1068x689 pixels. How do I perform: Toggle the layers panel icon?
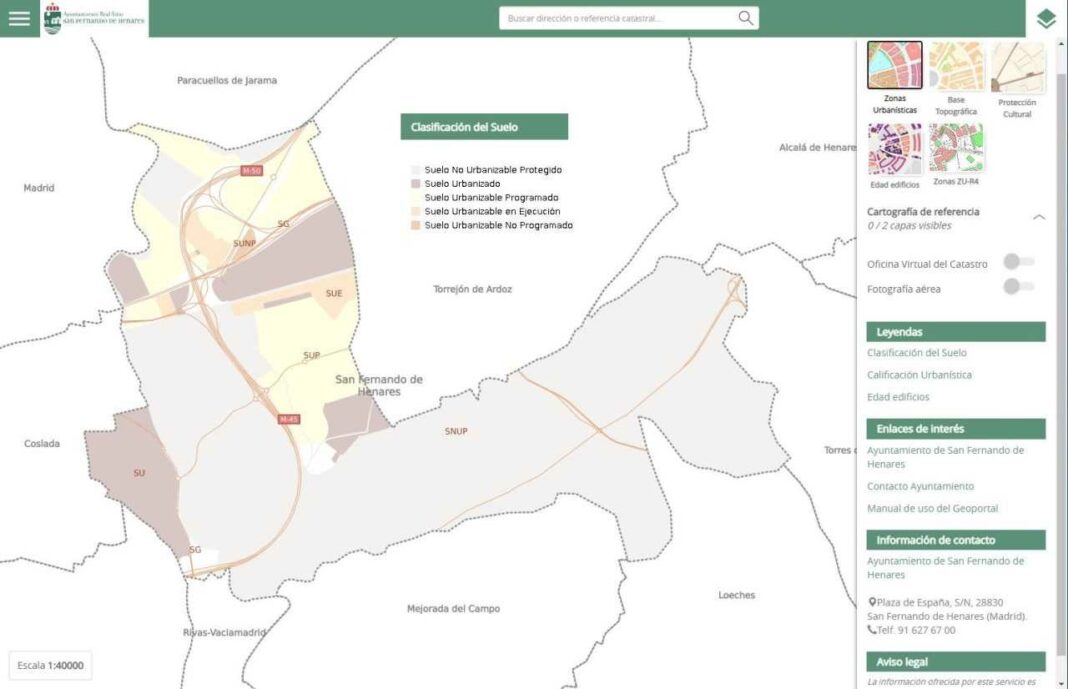click(x=1046, y=19)
